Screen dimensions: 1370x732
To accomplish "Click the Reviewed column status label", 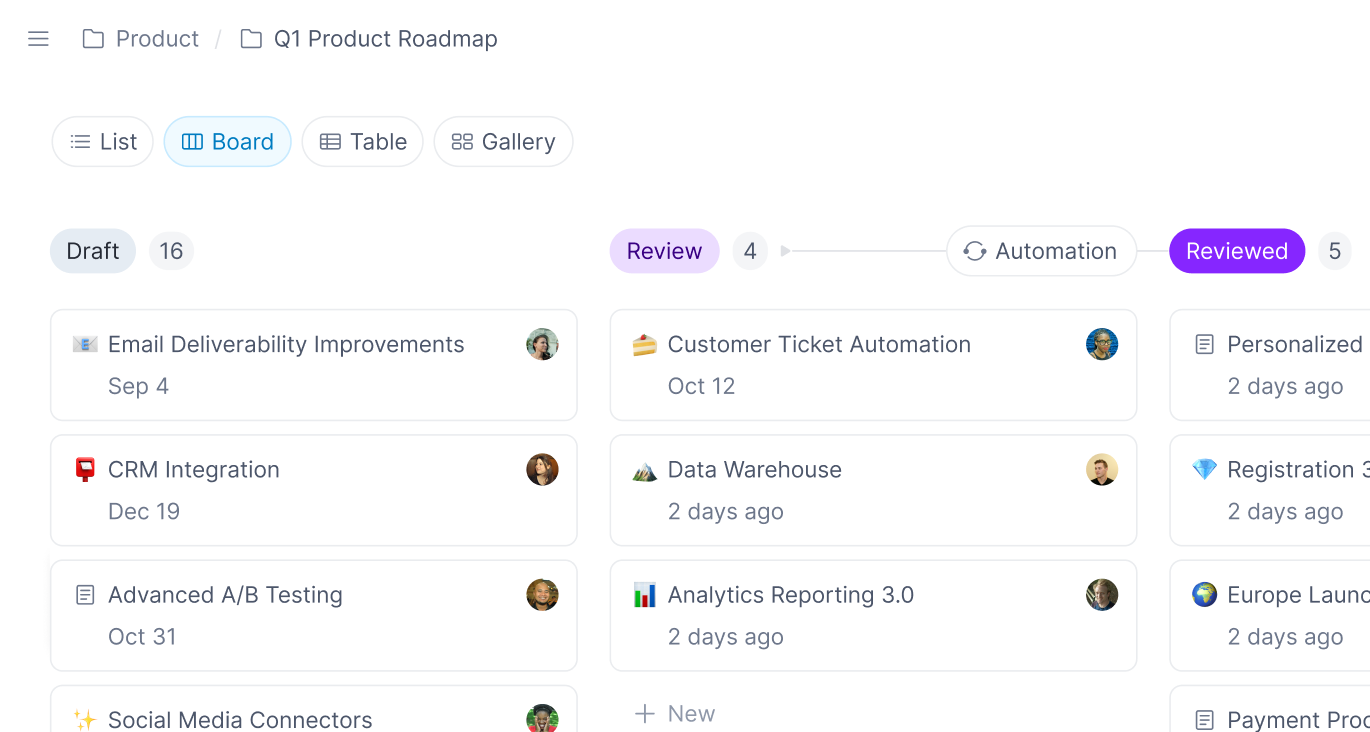I will pos(1237,251).
